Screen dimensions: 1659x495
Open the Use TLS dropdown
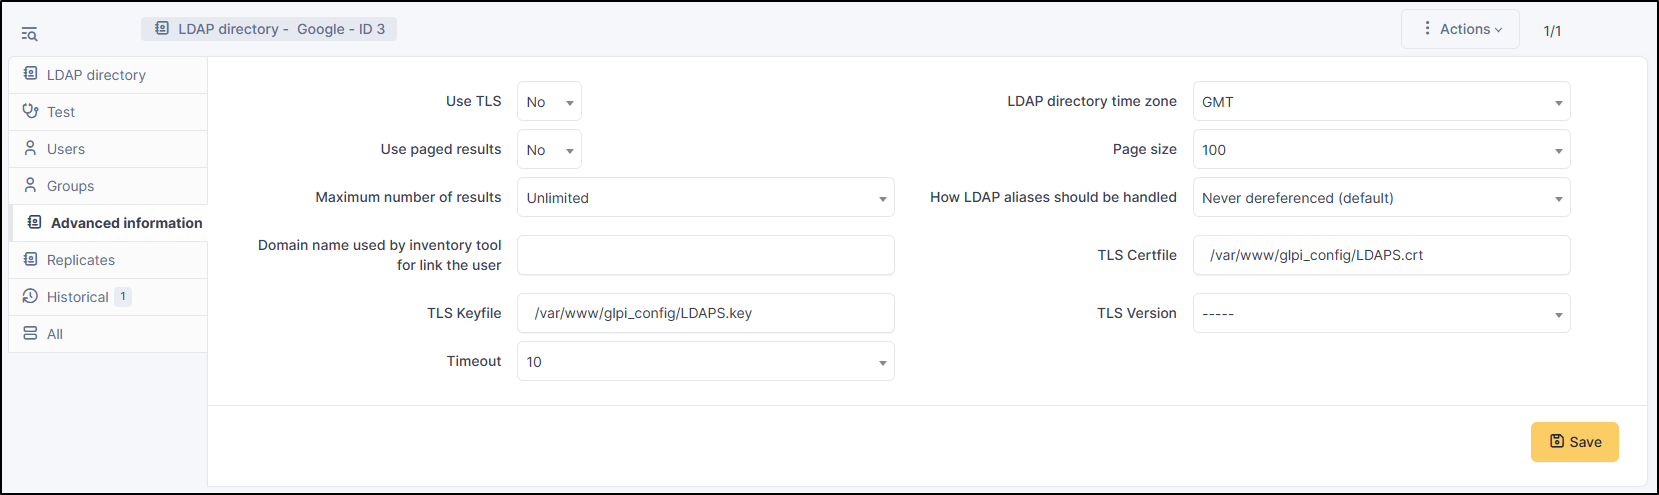[x=549, y=102]
